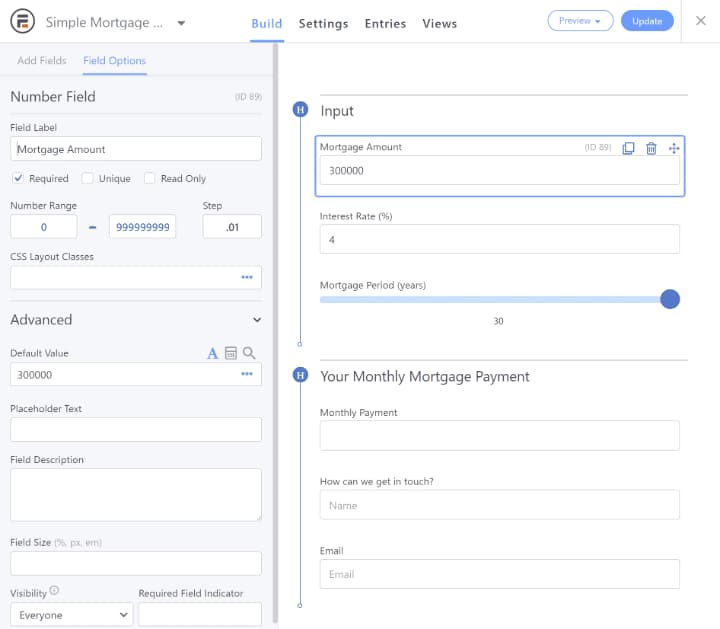Select the Field Options tab
This screenshot has width=720, height=629.
pos(114,61)
